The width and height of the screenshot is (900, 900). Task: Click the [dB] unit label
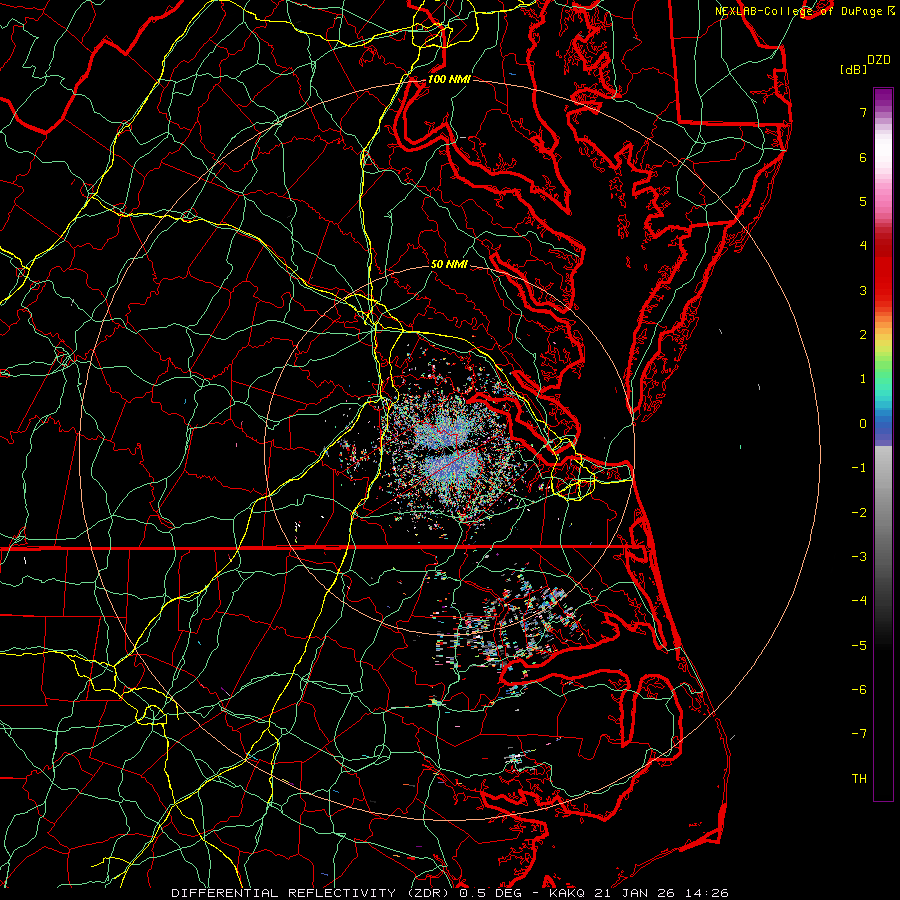[854, 69]
